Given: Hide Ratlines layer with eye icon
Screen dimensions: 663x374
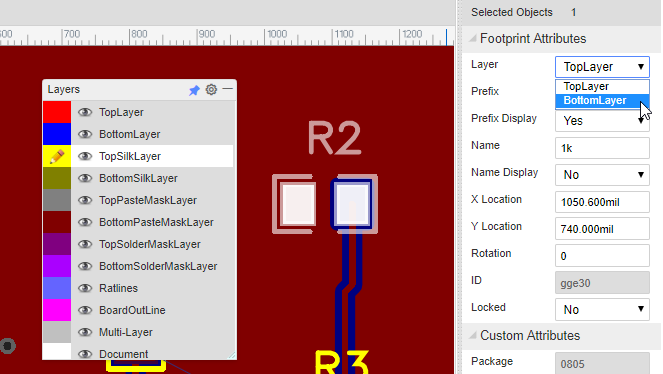Looking at the screenshot, I should (85, 288).
